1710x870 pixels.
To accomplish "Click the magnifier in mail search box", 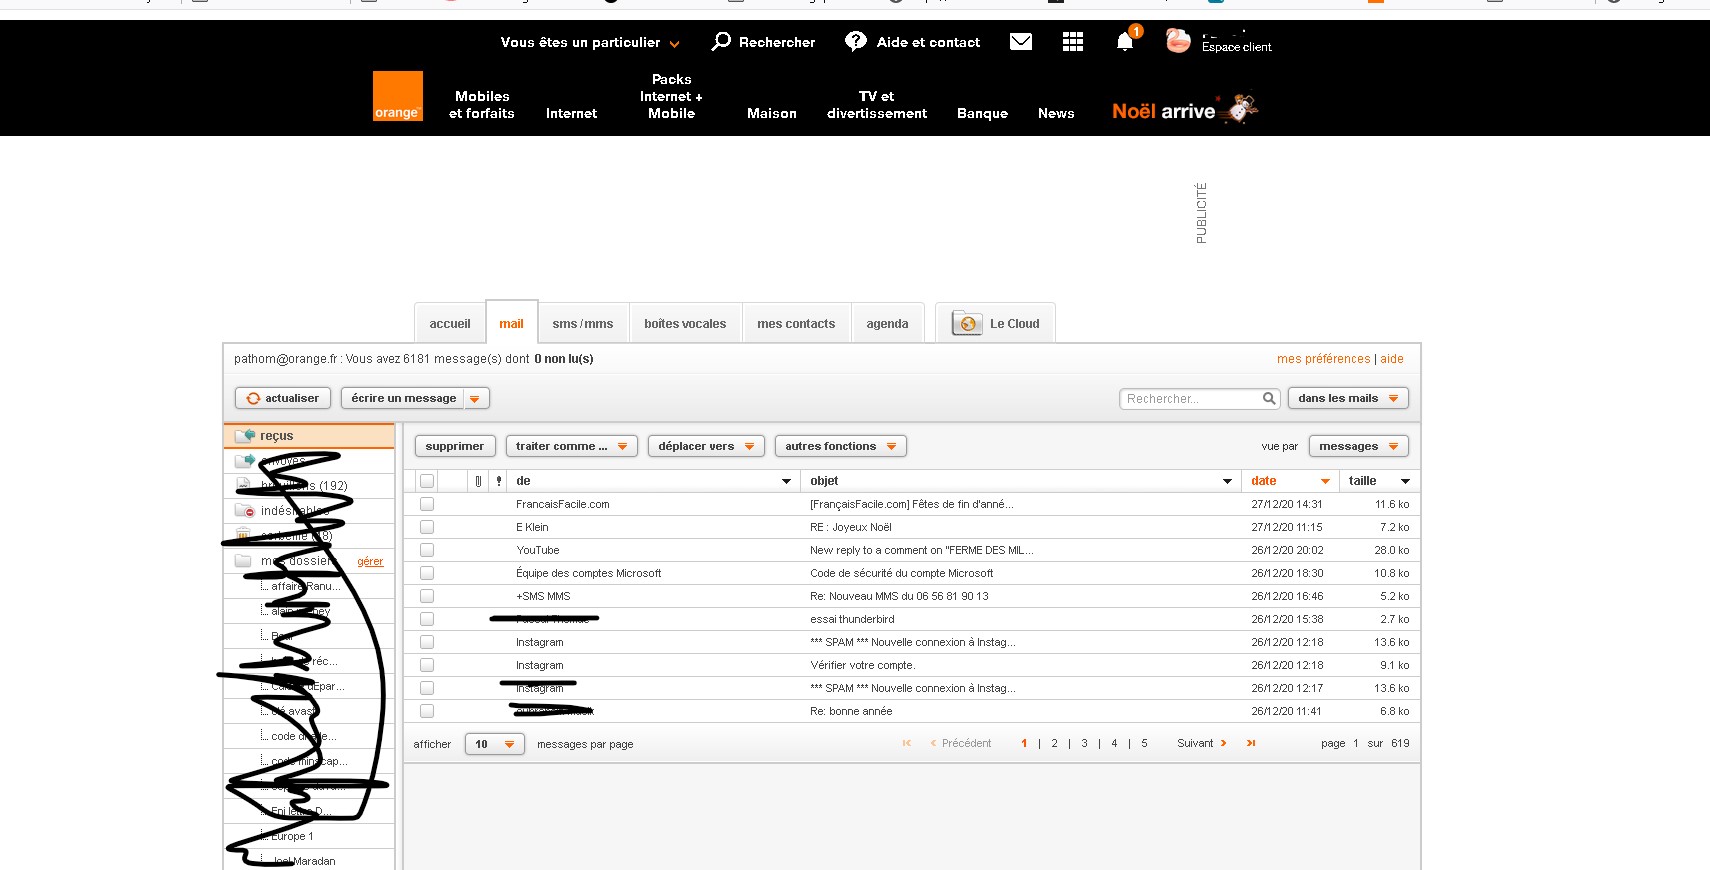I will tap(1269, 398).
